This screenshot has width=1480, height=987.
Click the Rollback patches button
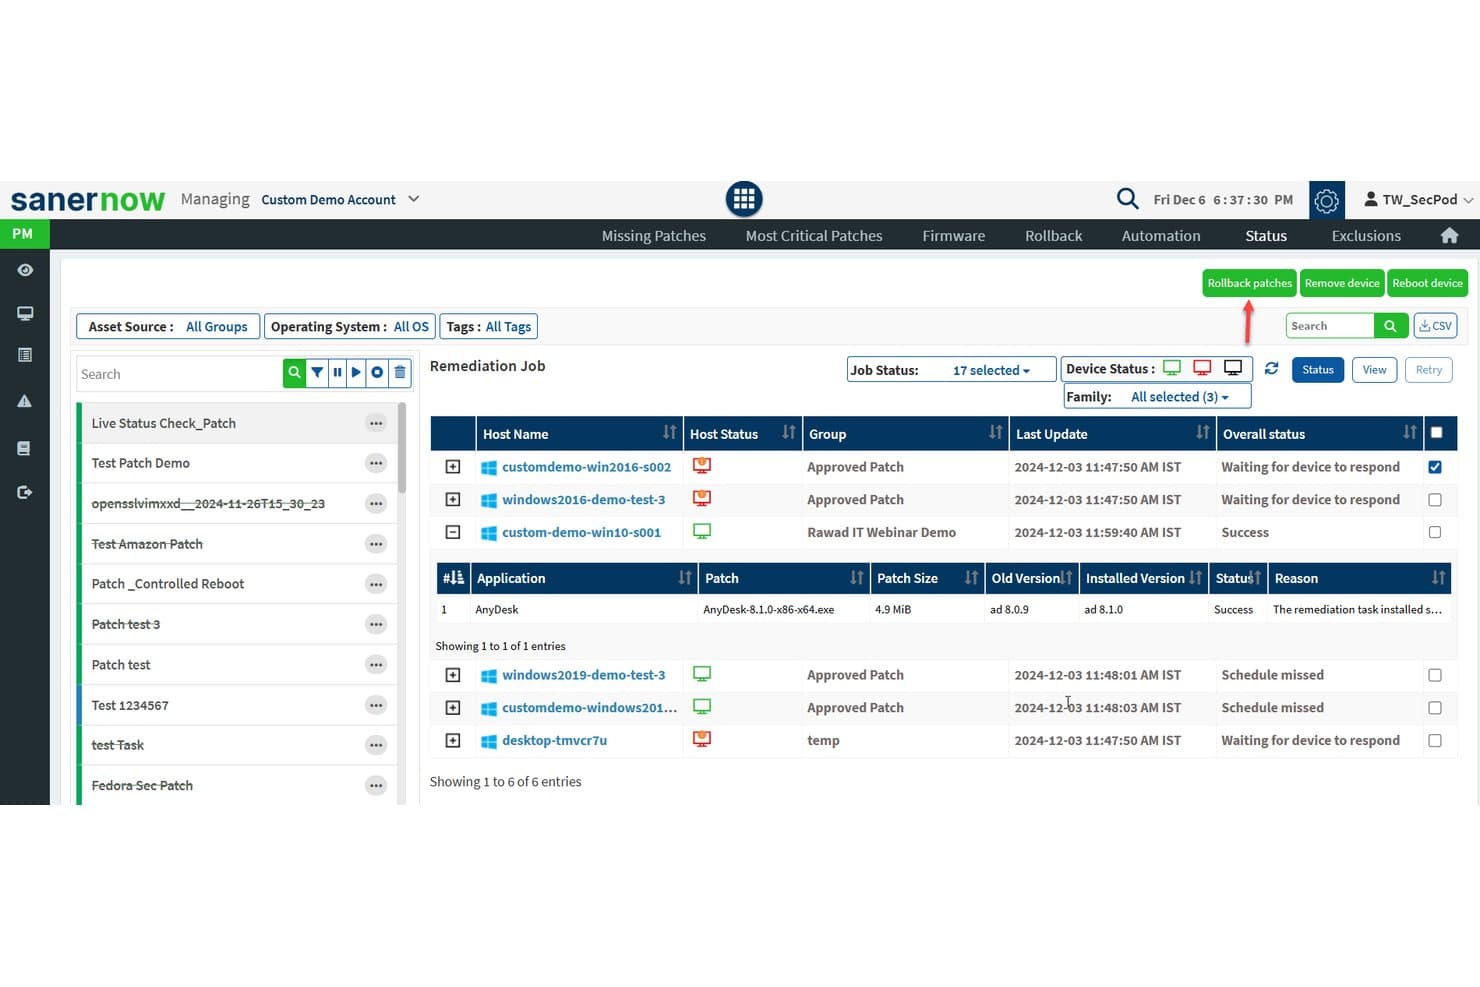click(x=1250, y=283)
